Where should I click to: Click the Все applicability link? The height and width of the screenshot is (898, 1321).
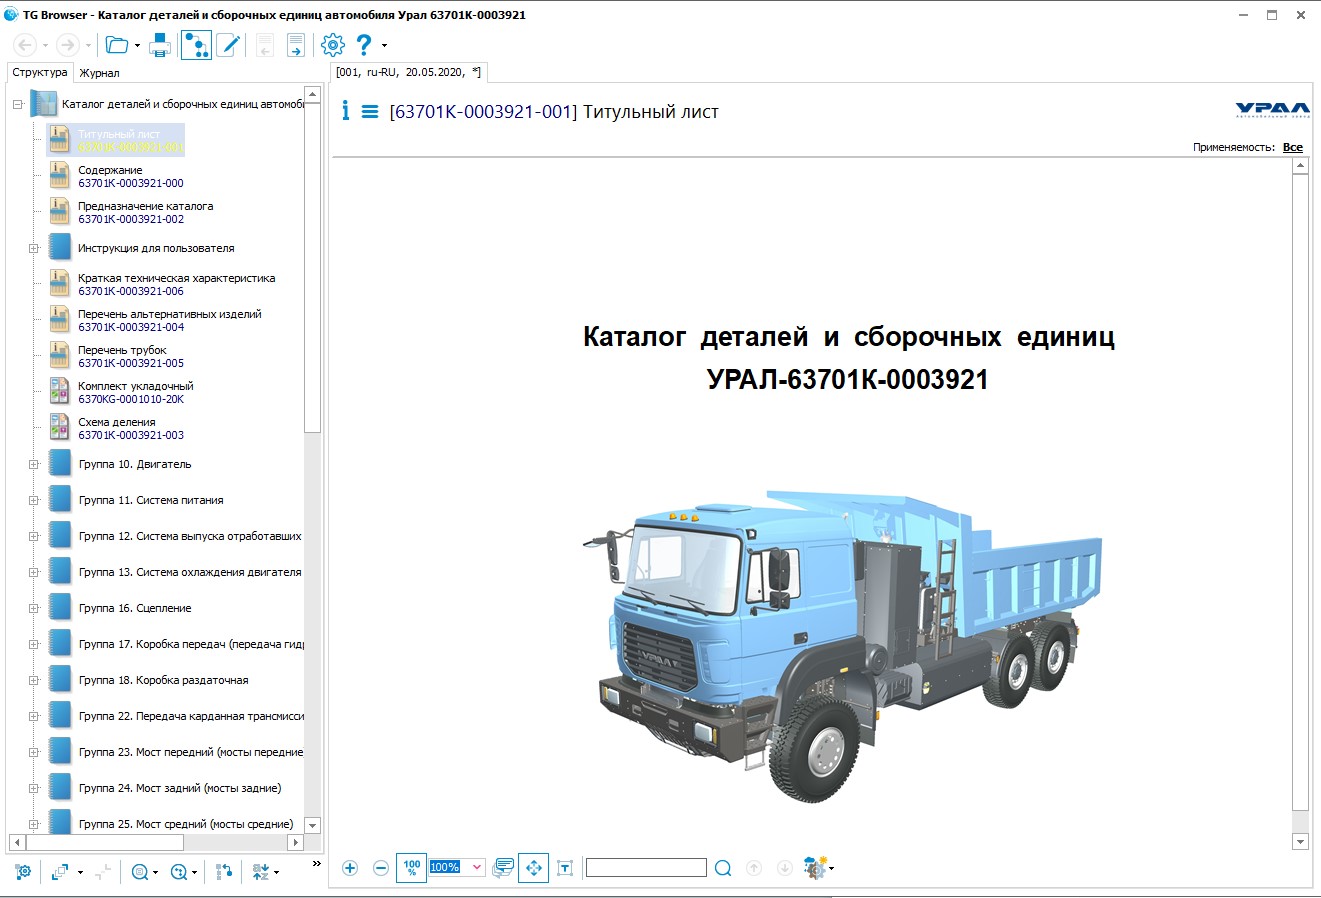tap(1293, 147)
